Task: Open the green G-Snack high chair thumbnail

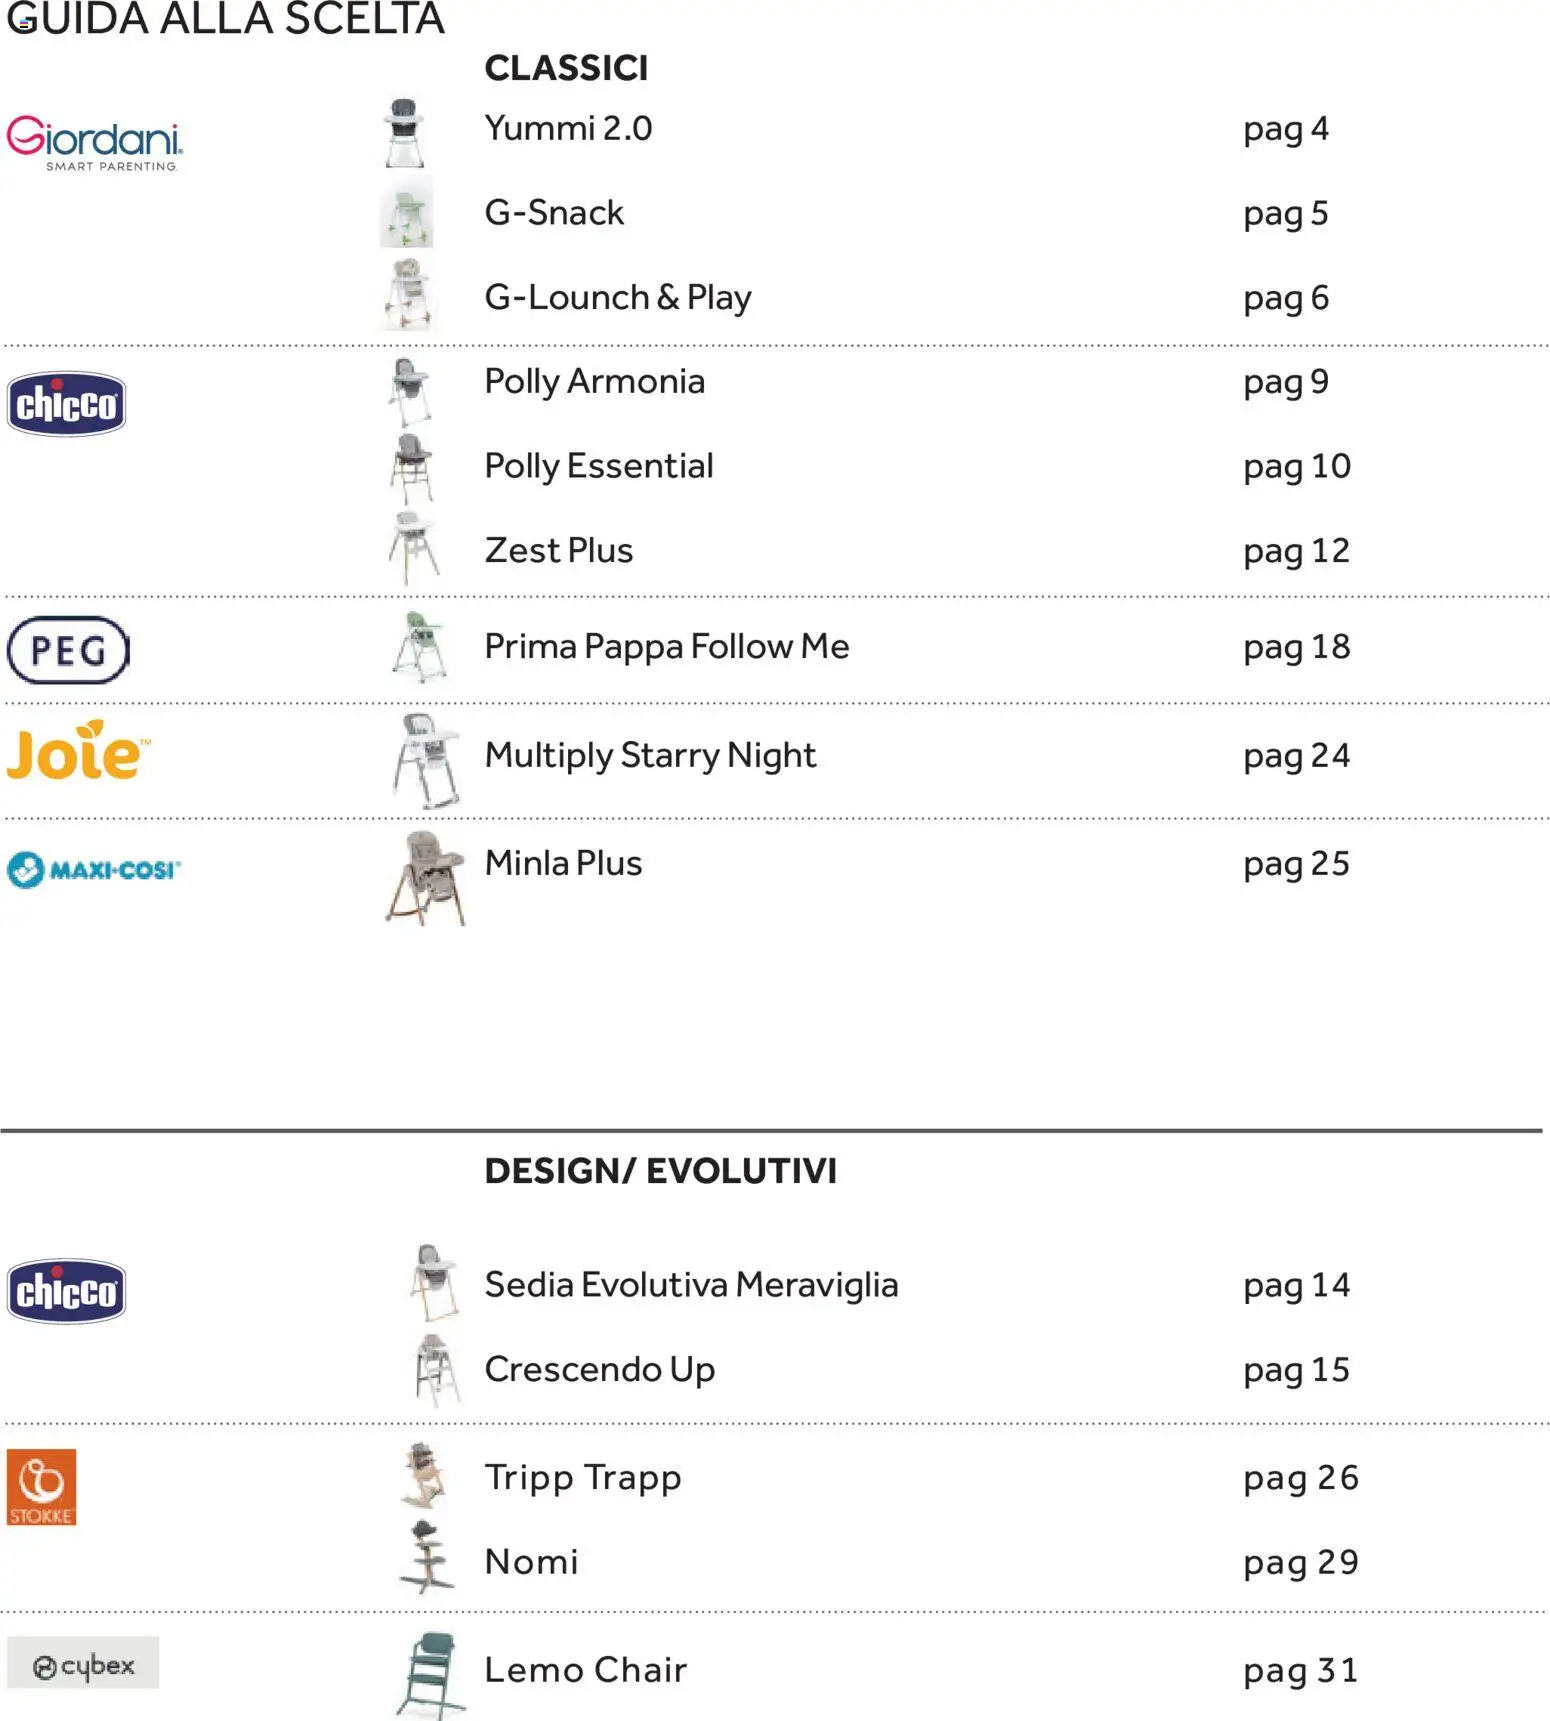Action: point(407,214)
